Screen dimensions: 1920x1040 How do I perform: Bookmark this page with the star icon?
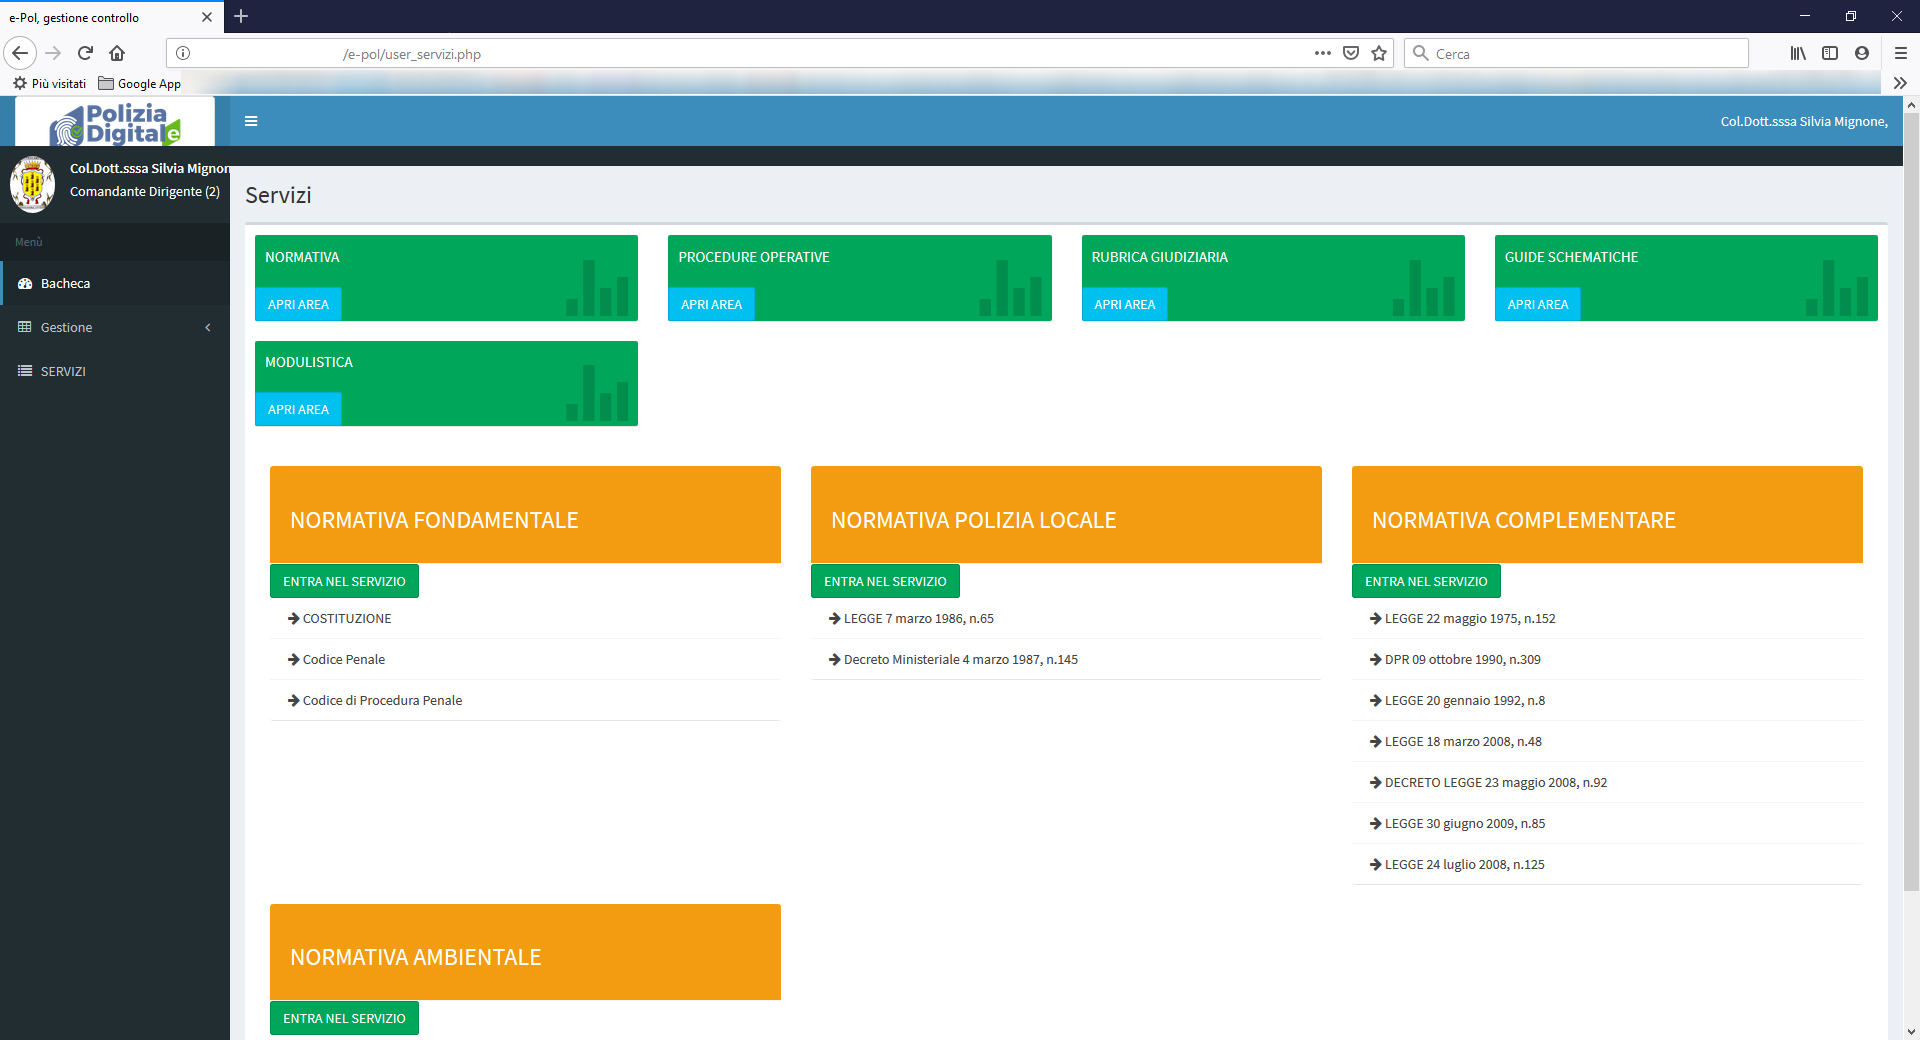click(1379, 53)
